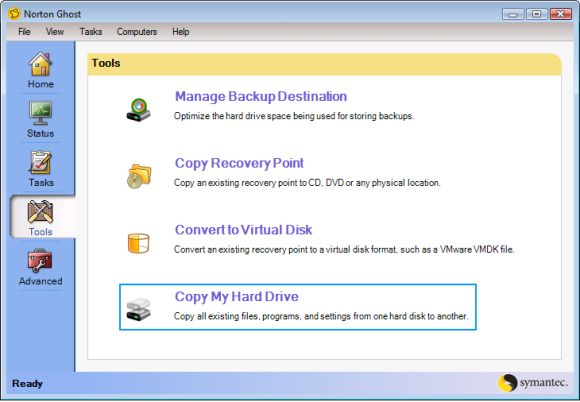This screenshot has height=402, width=580.
Task: Select the Tools sidebar icon
Action: [40, 211]
